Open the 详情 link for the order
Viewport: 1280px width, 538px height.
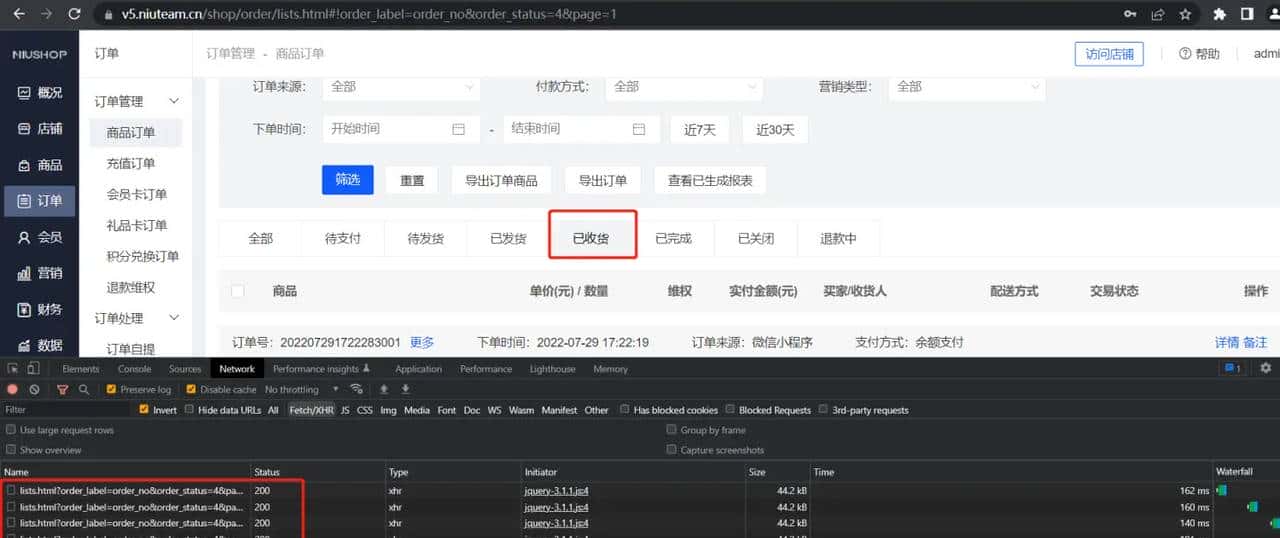(x=1226, y=342)
